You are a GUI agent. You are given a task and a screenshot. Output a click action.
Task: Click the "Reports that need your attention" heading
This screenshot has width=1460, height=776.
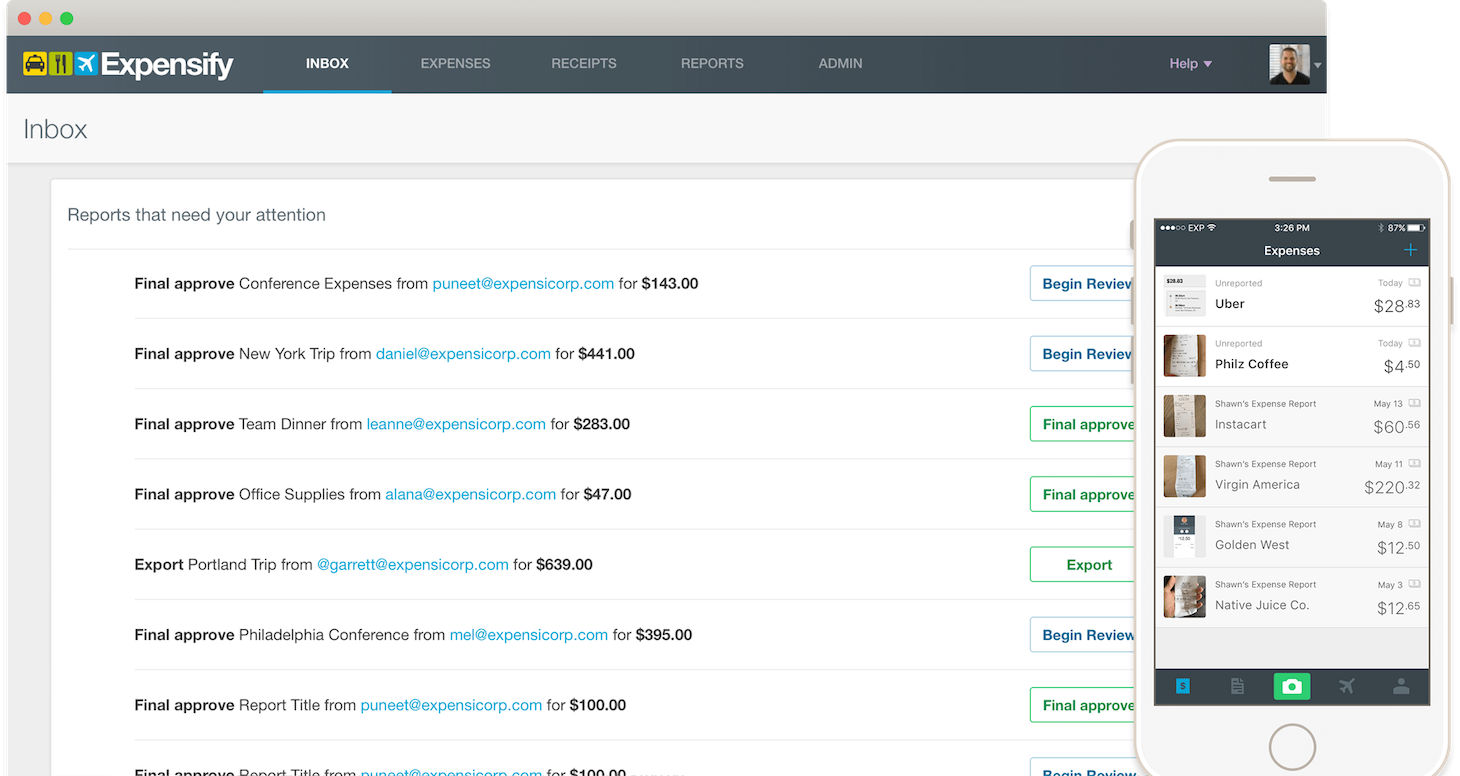pos(196,215)
